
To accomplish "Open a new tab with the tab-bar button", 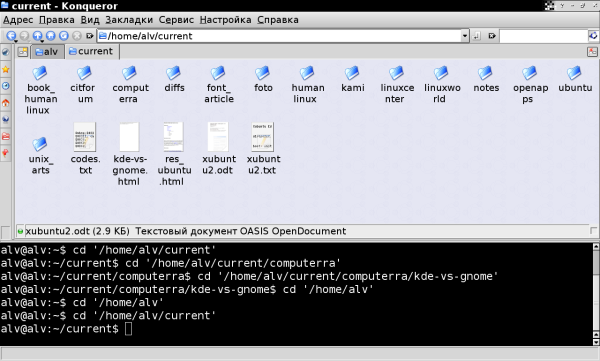I will 23,51.
